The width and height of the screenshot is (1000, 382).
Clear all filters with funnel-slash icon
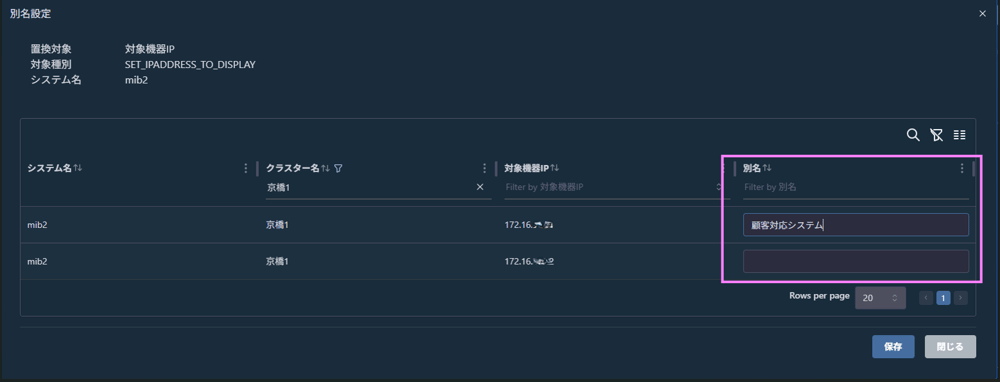tap(936, 135)
